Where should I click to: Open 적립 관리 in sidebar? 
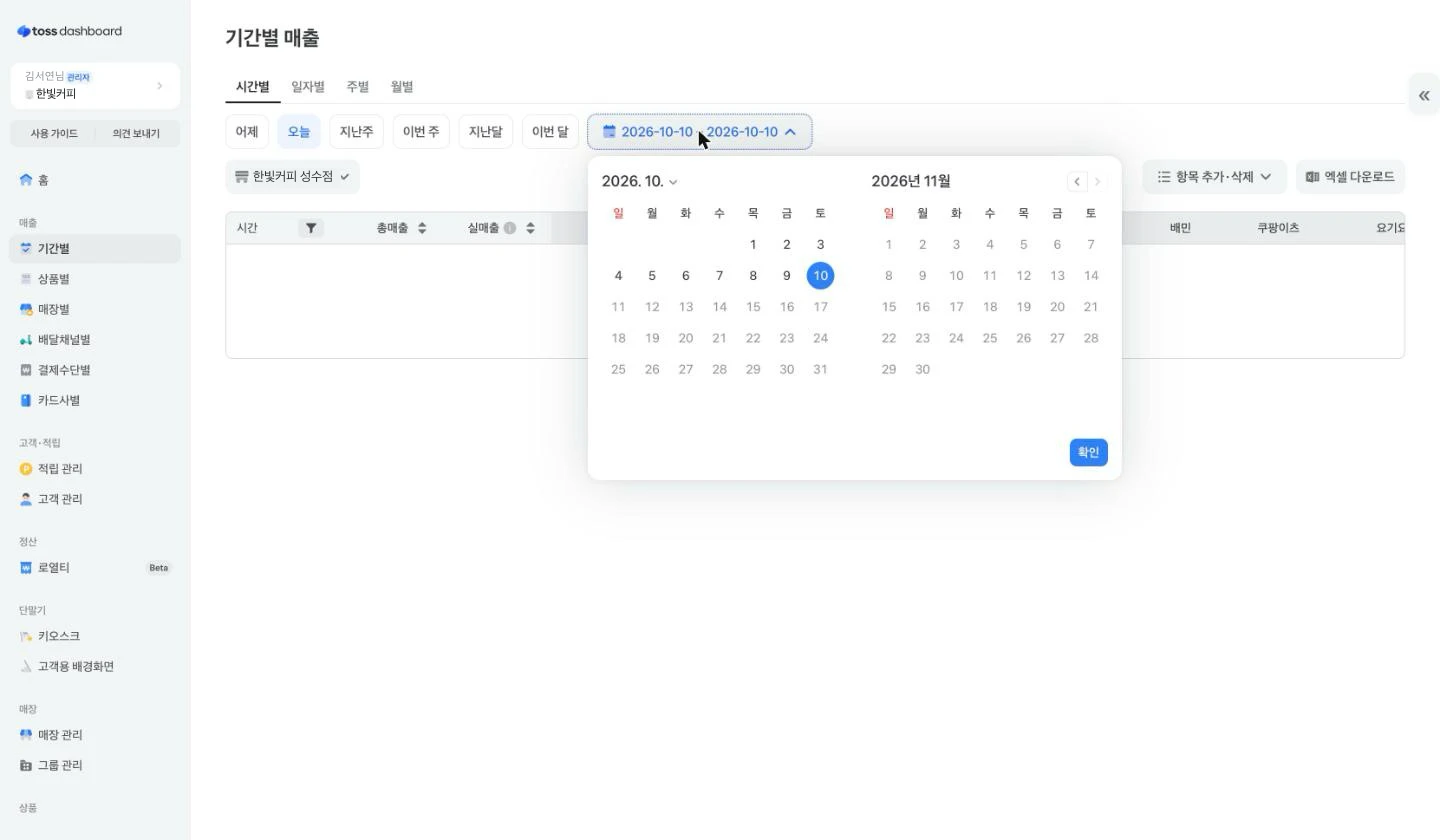[x=95, y=469]
